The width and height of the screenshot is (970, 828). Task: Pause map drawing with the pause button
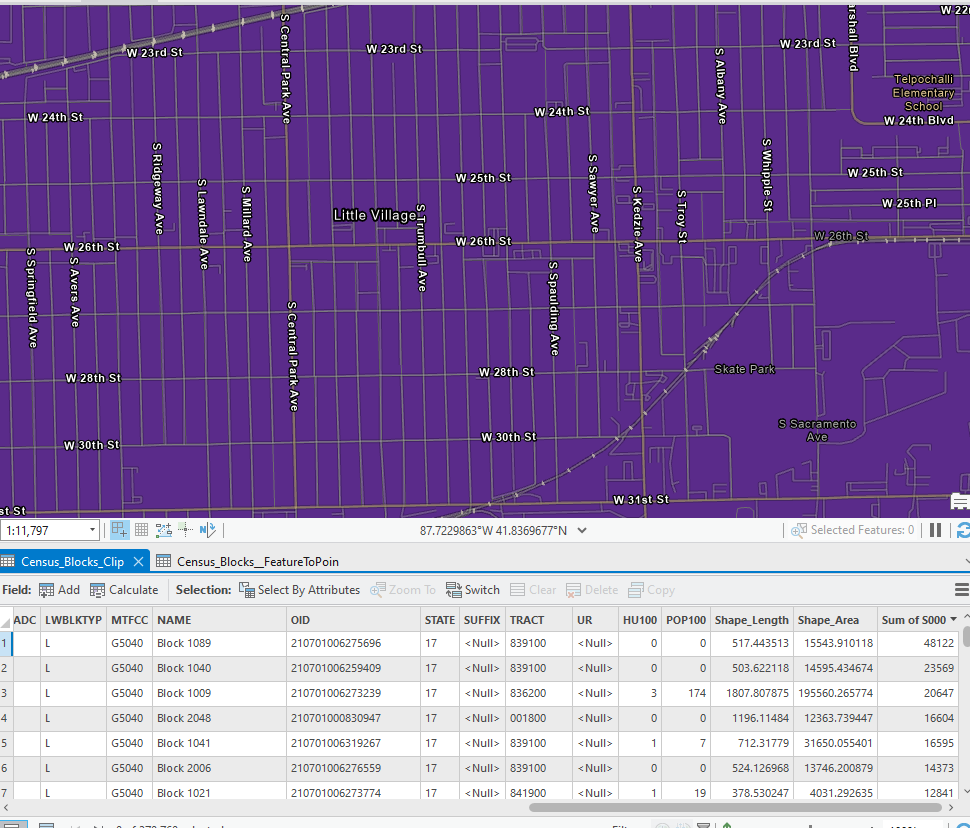(x=935, y=529)
